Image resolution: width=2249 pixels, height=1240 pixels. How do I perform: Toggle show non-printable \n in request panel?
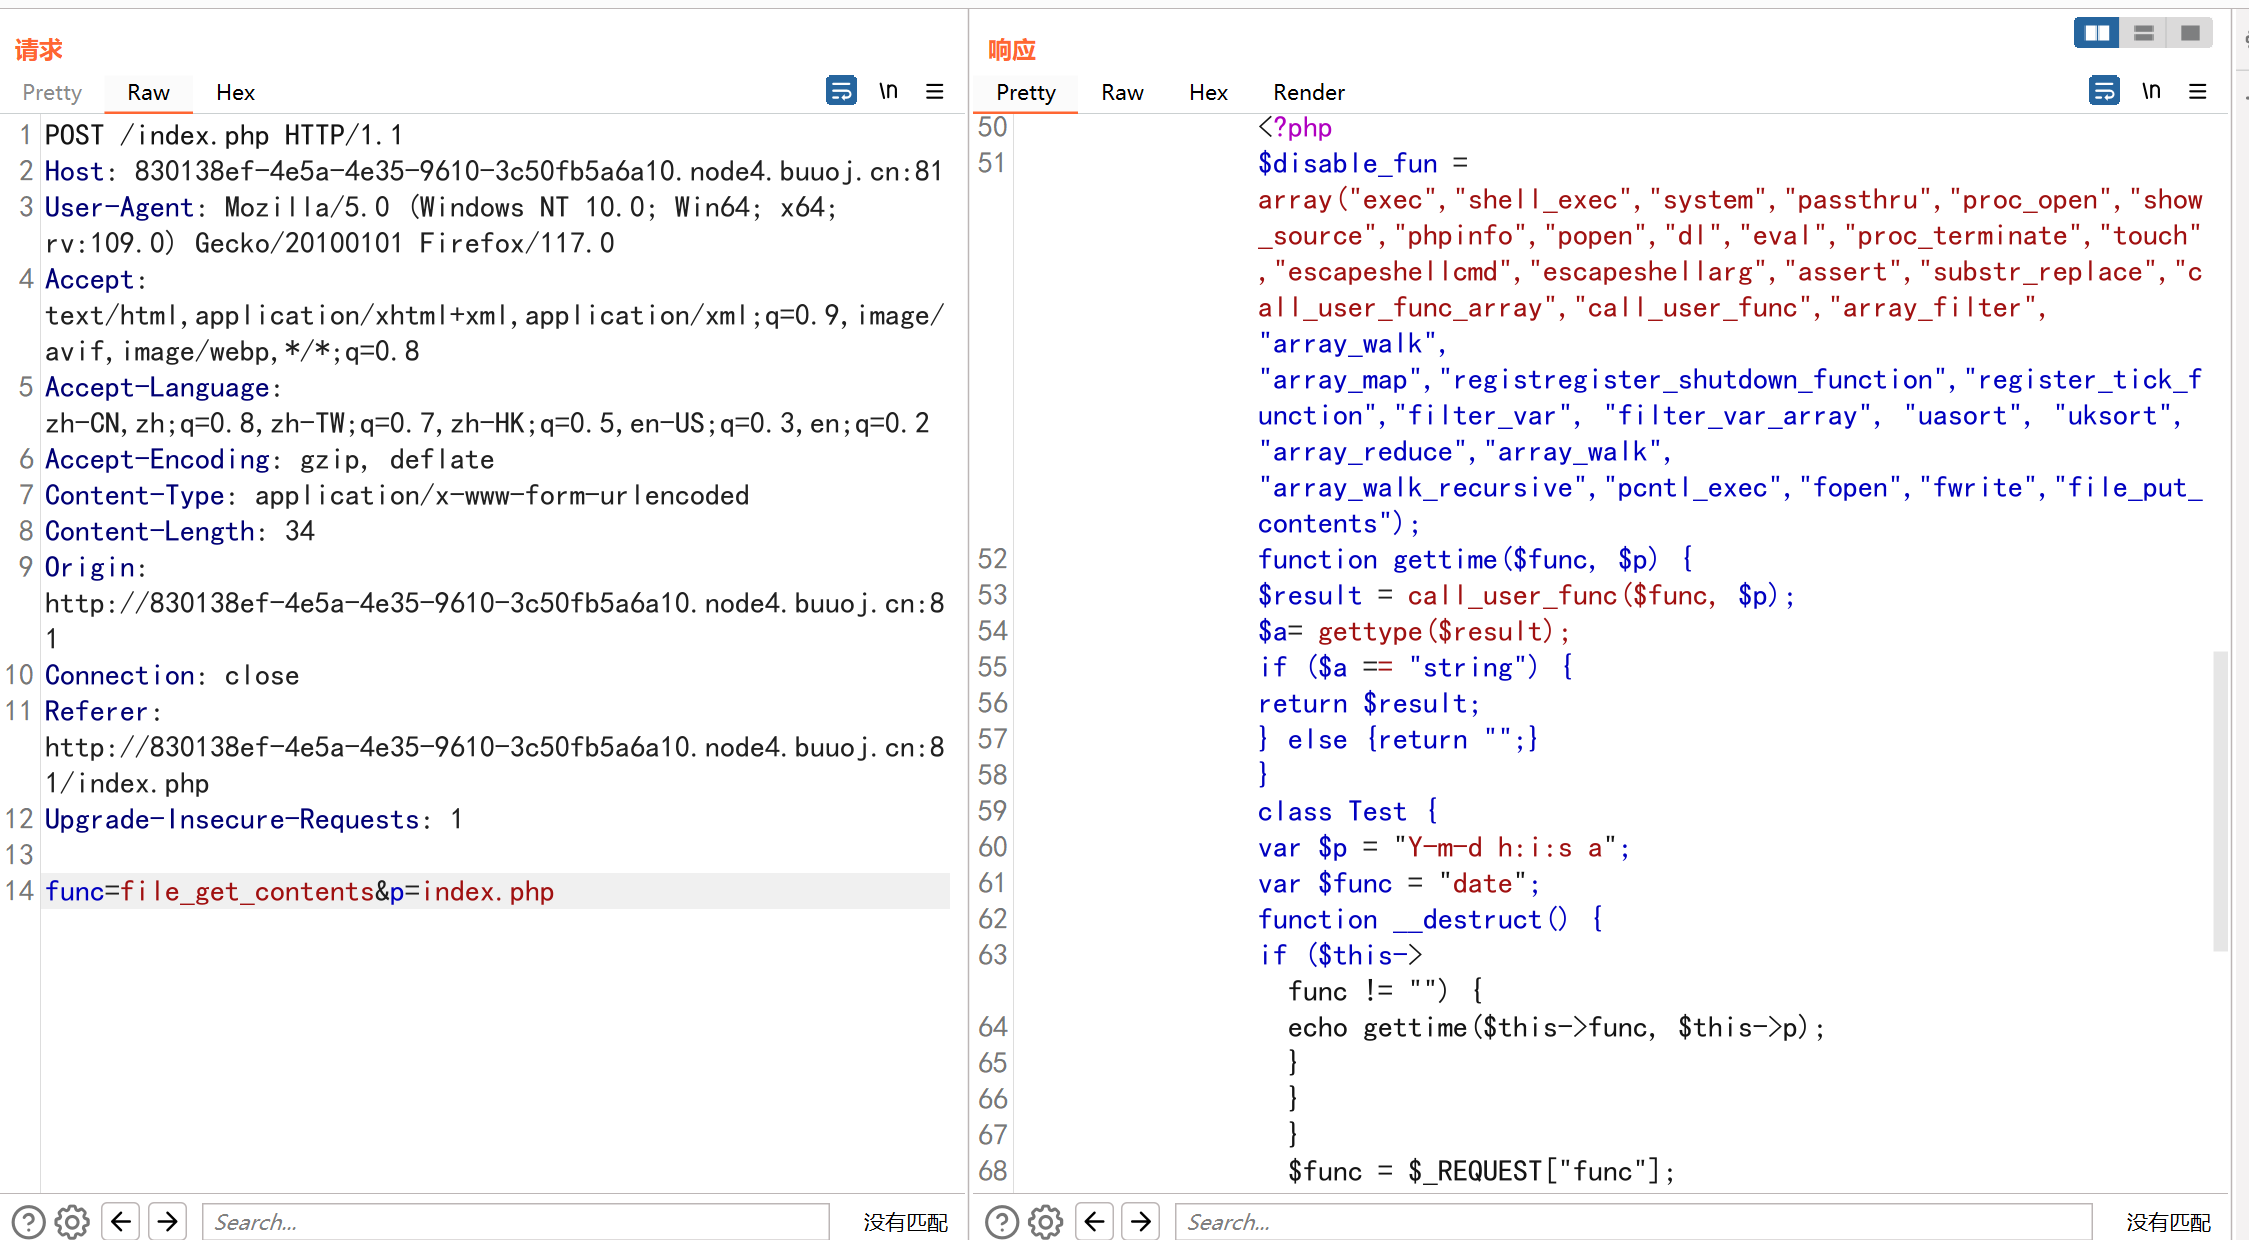[x=888, y=91]
